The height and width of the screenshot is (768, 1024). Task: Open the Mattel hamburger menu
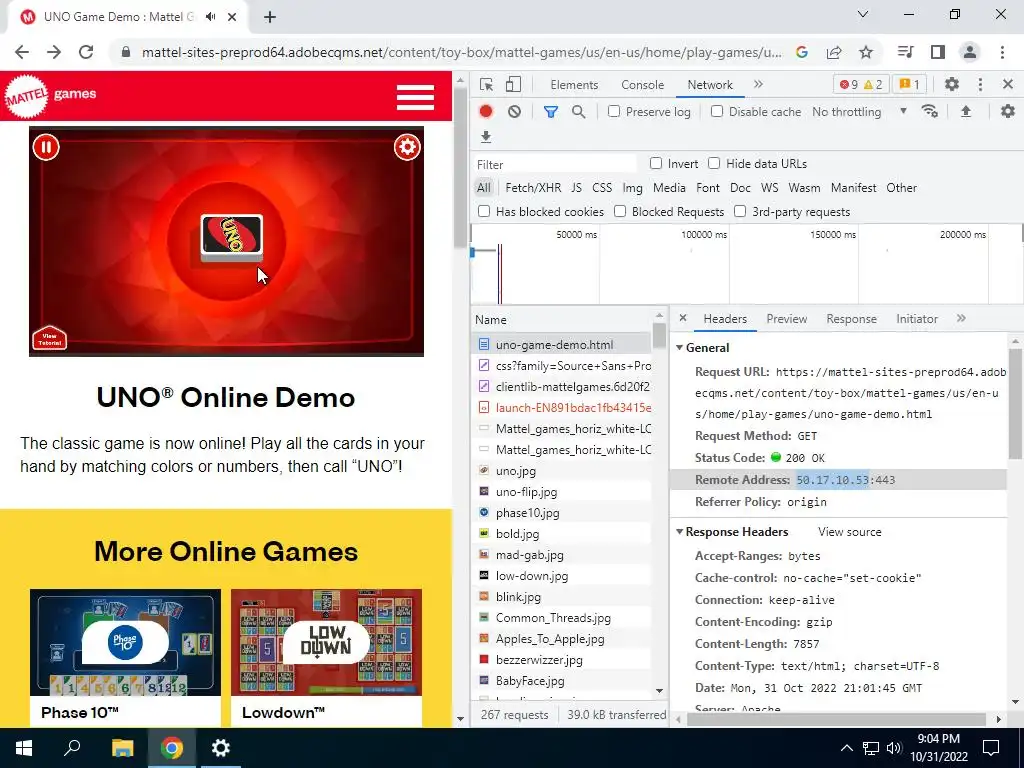tap(415, 97)
